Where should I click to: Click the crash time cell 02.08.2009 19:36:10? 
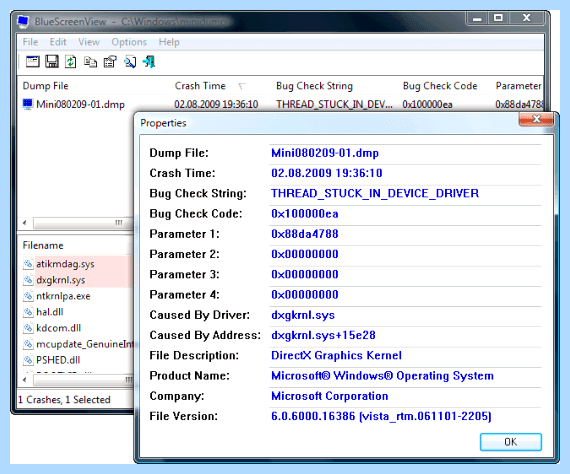[216, 104]
